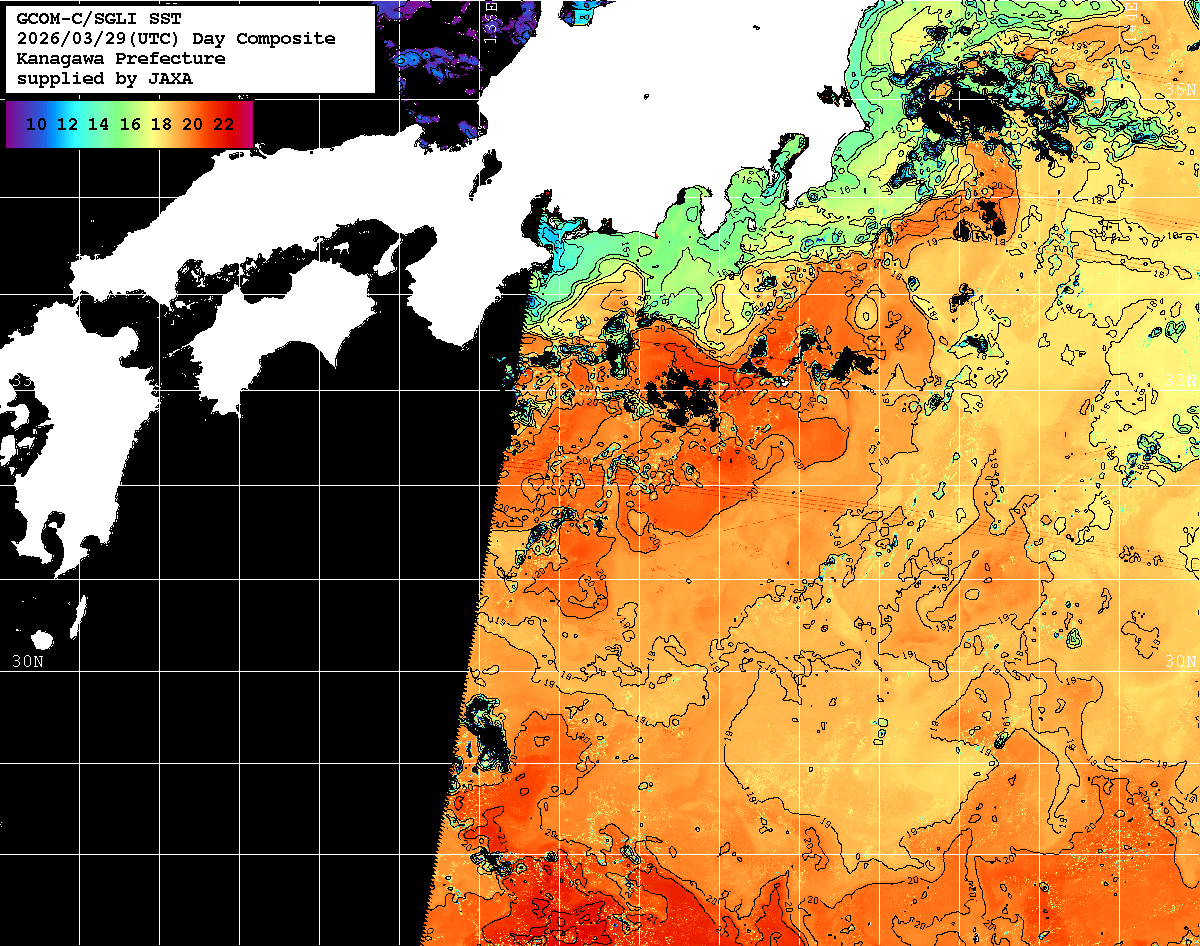
Task: Click the 30N label on the left edge
Action: pos(28,661)
